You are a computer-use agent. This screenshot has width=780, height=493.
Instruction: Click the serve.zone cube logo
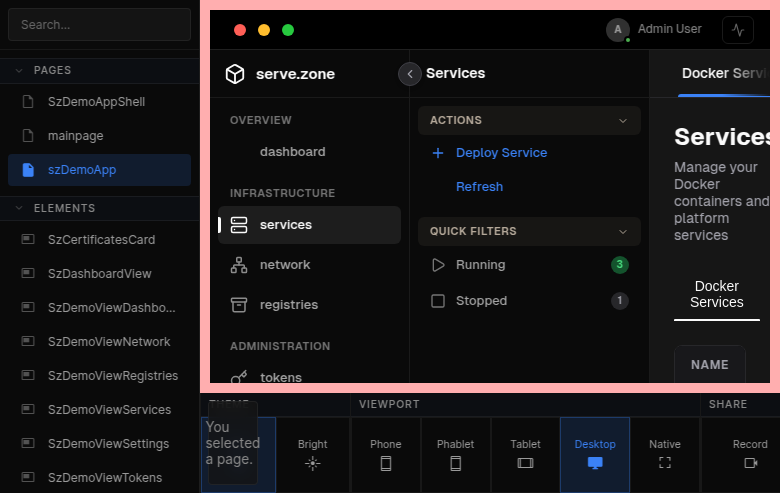234,74
